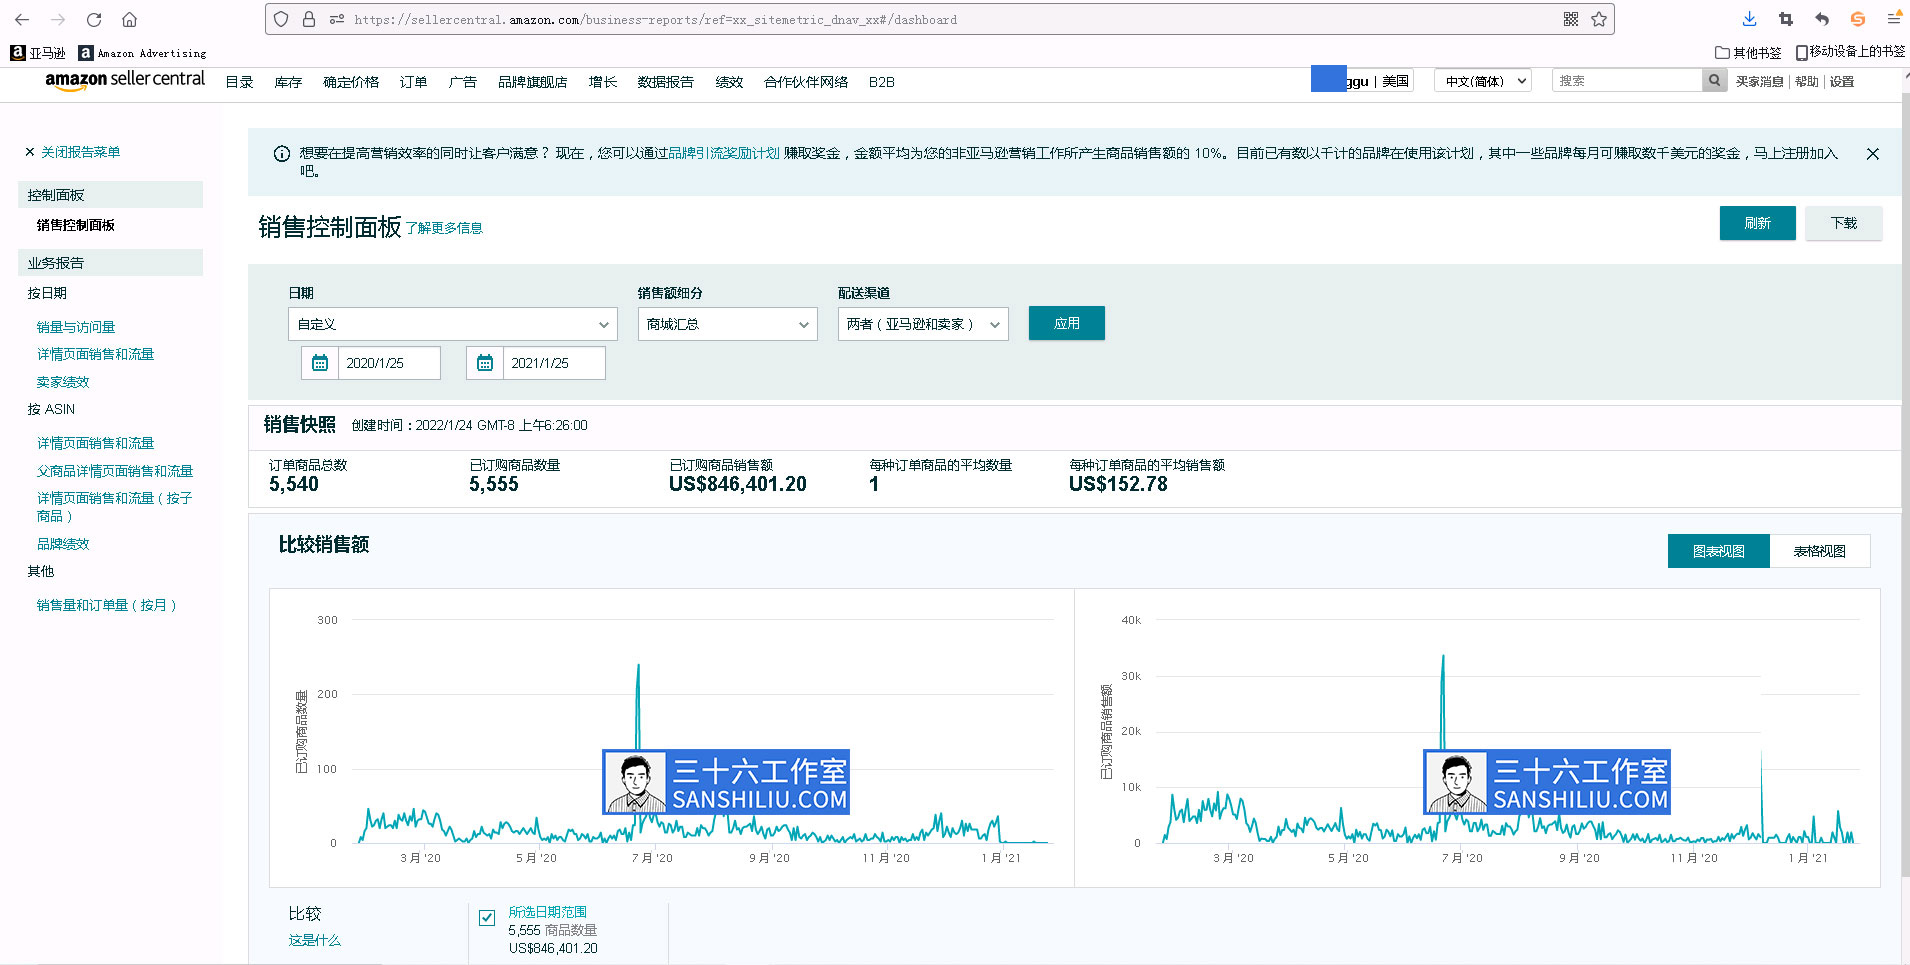Click the start date field 2020/1/25
This screenshot has height=965, width=1910.
[389, 363]
